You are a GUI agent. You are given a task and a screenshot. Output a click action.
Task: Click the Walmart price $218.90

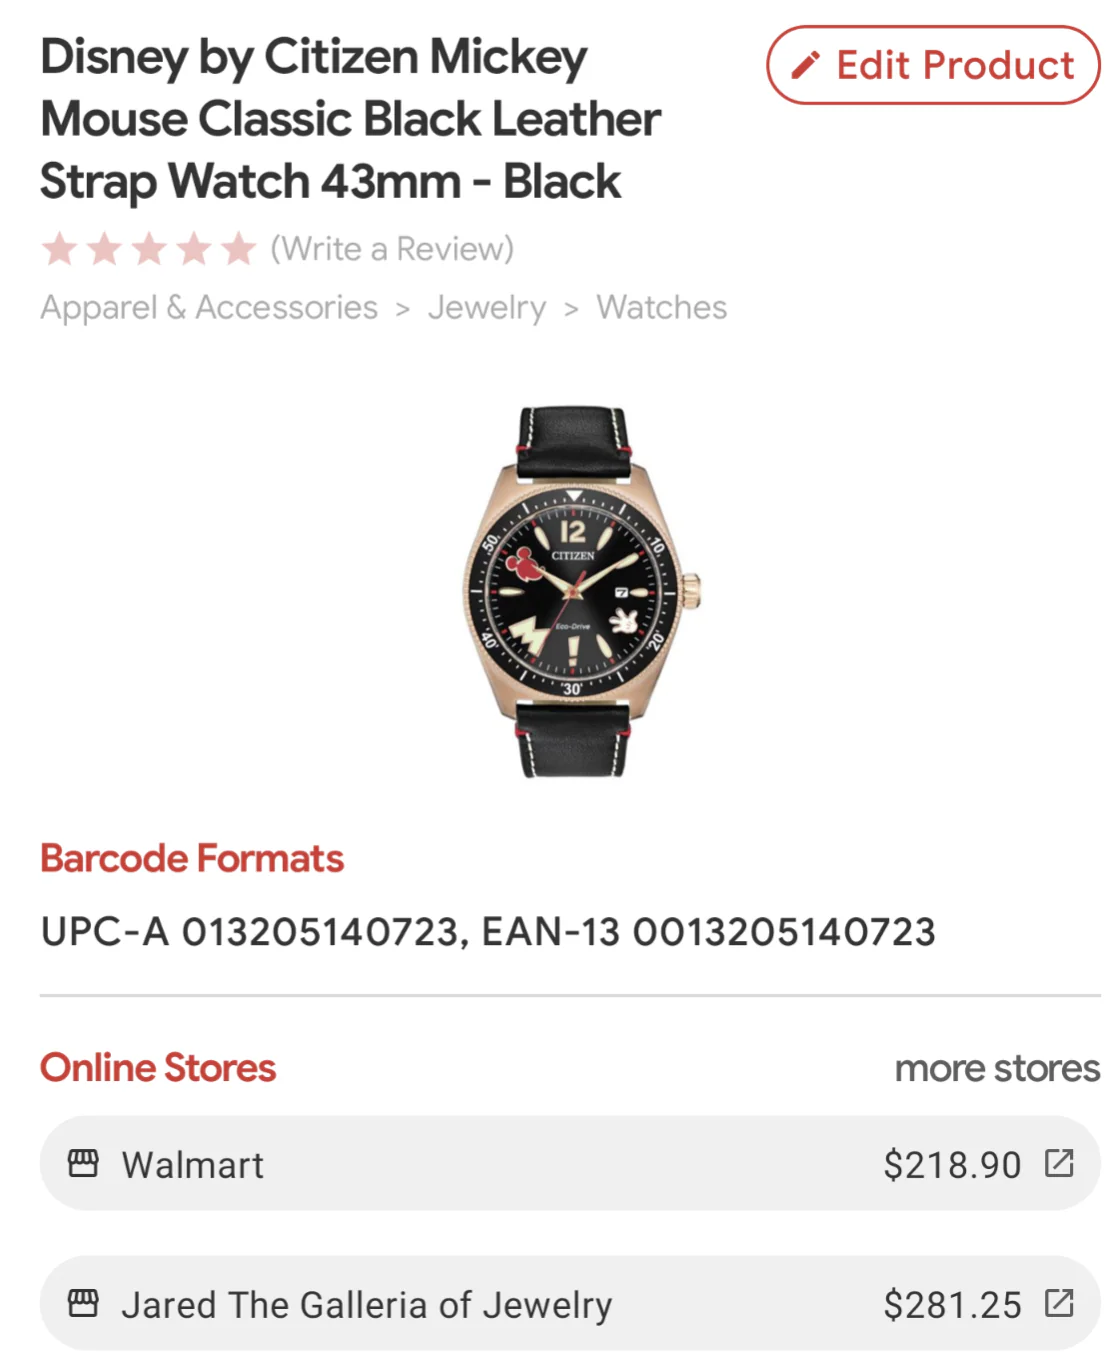(x=952, y=1165)
